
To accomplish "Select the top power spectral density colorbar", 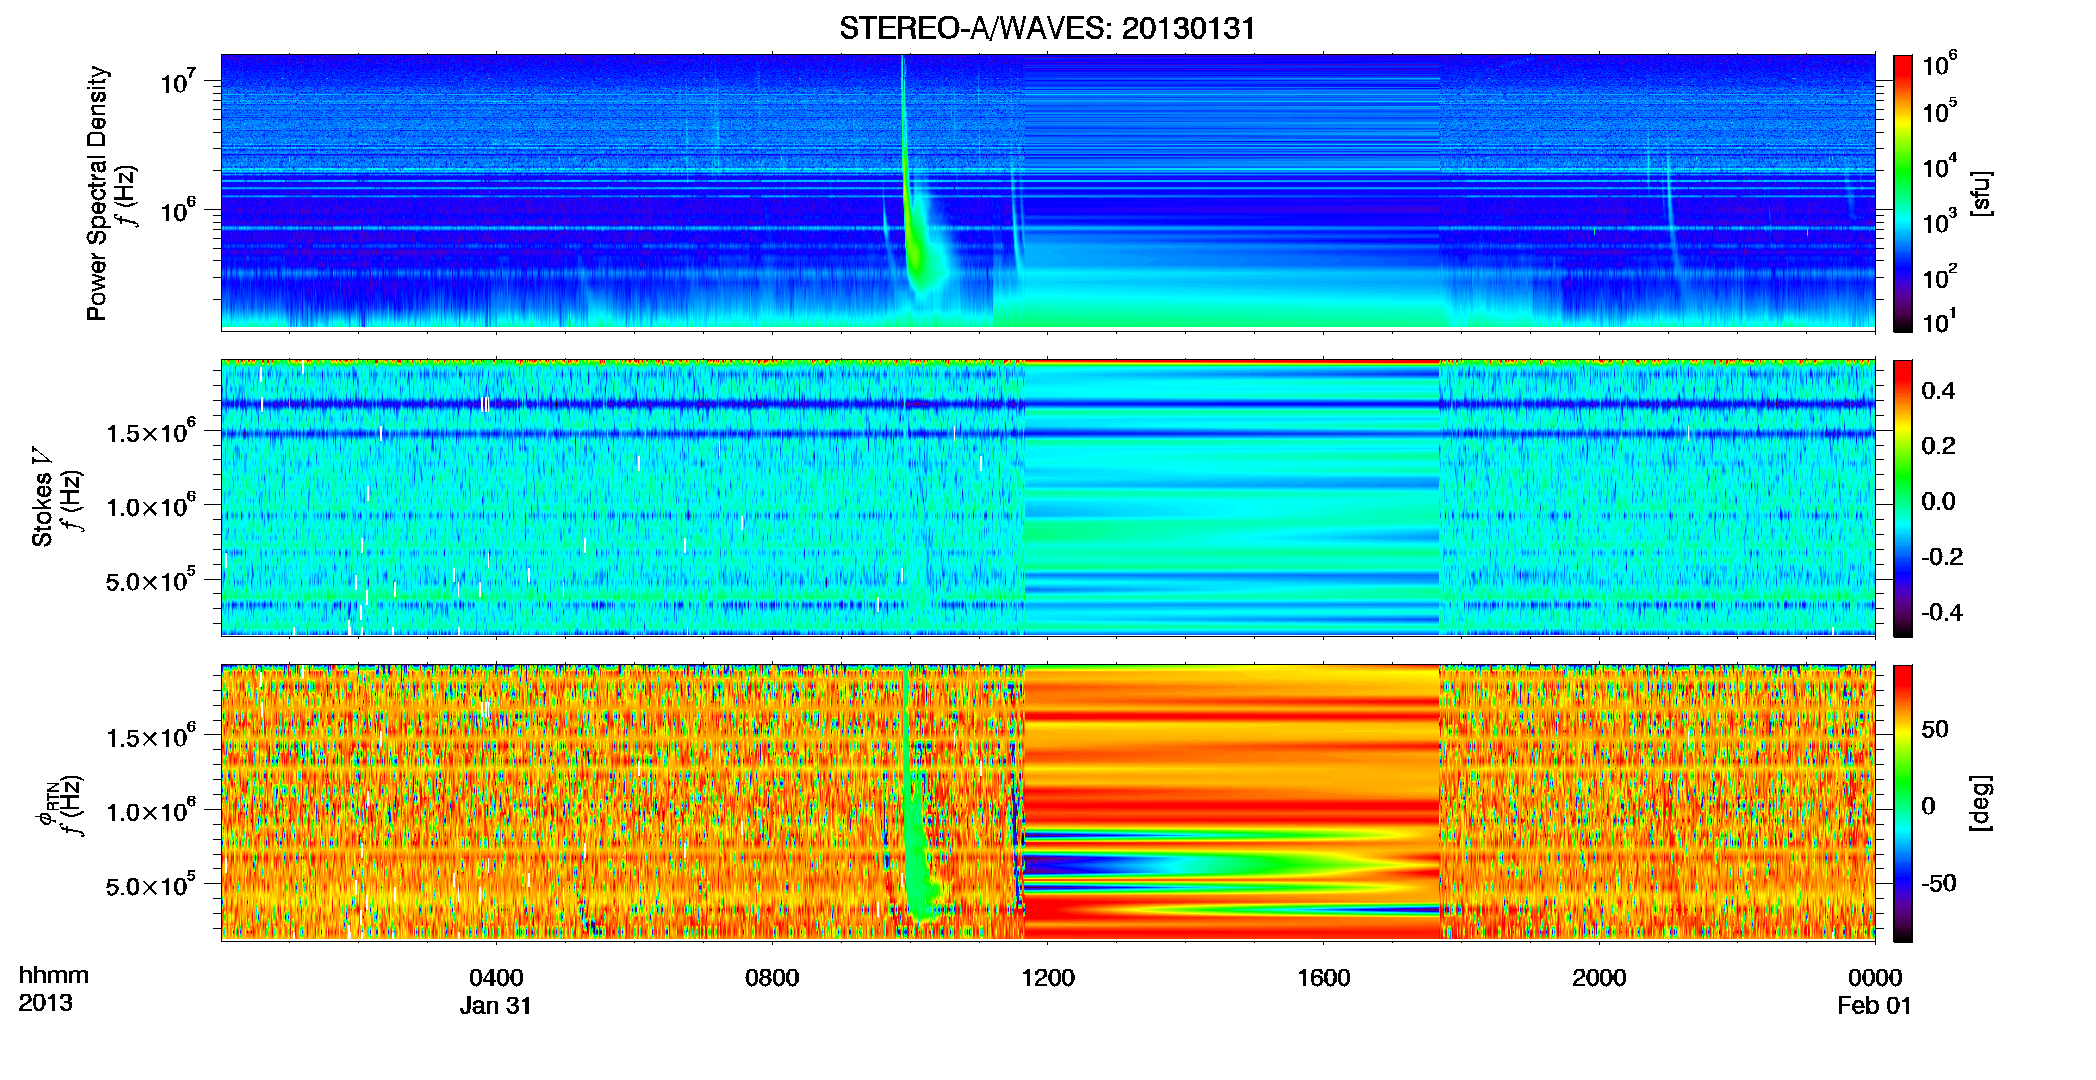I will 1902,193.
